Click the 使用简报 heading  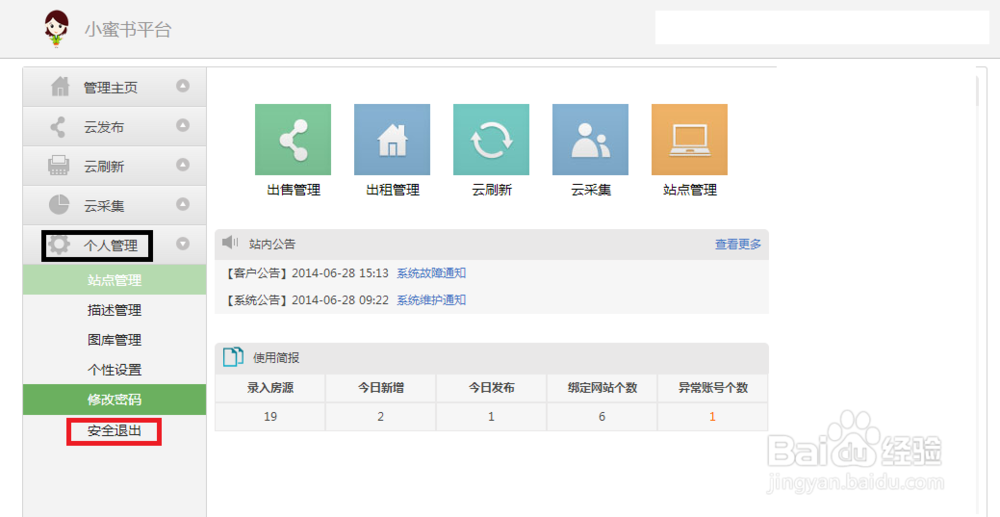[x=276, y=358]
